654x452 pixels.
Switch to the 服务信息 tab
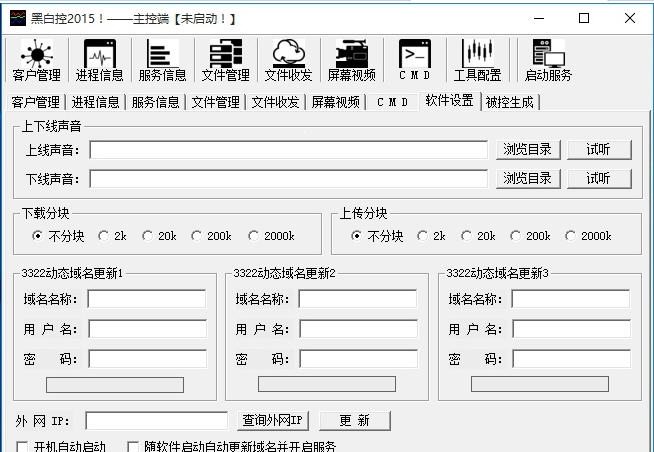156,102
